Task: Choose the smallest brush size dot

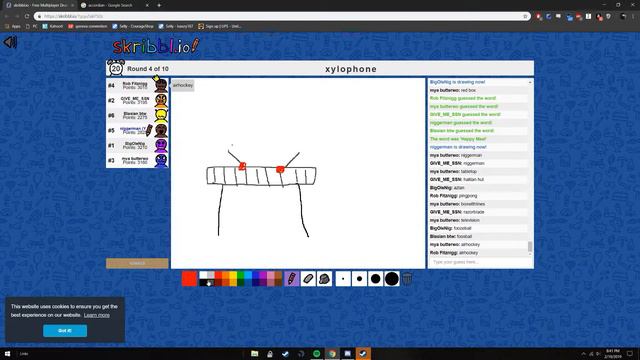Action: (x=343, y=279)
